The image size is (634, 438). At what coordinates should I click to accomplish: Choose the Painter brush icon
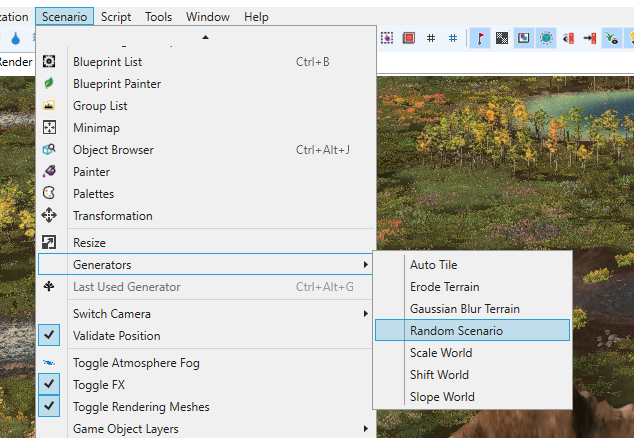point(49,171)
